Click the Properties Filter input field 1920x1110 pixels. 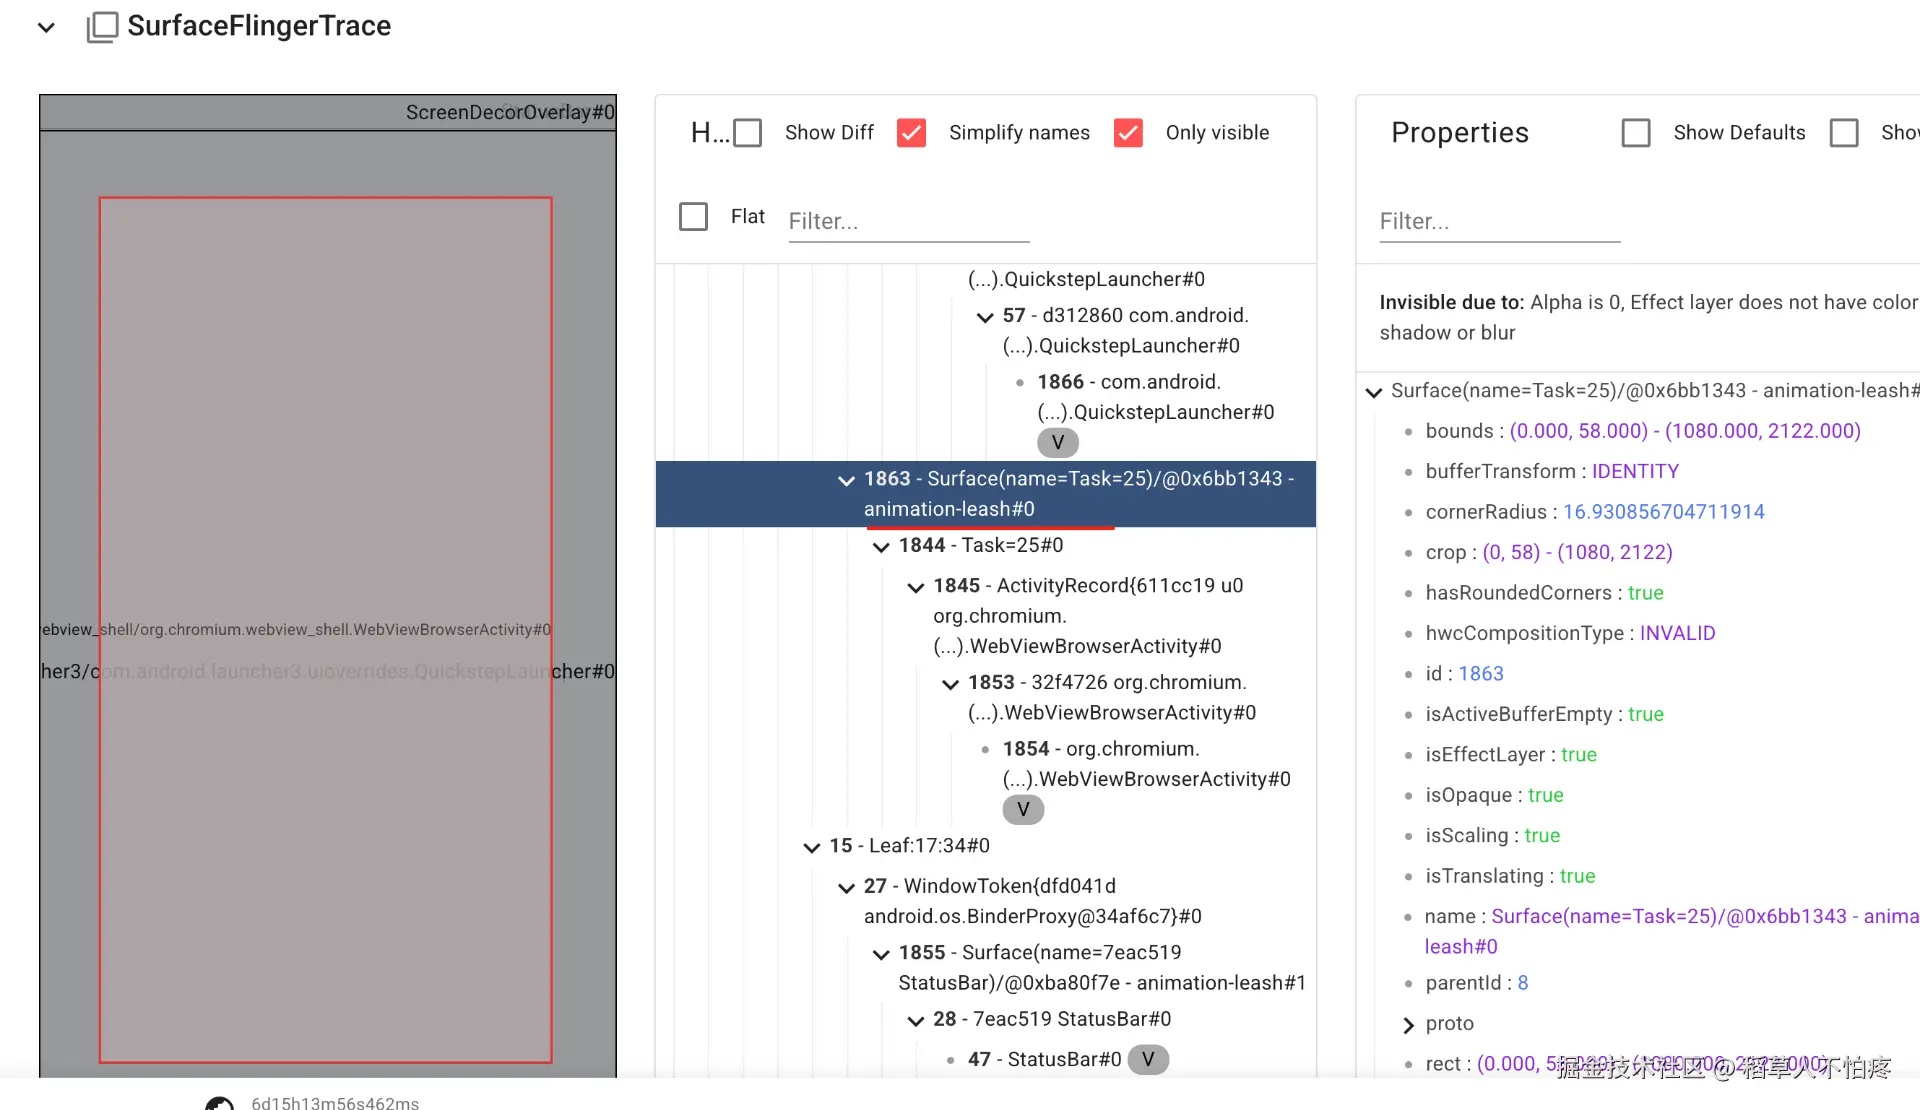tap(1499, 221)
